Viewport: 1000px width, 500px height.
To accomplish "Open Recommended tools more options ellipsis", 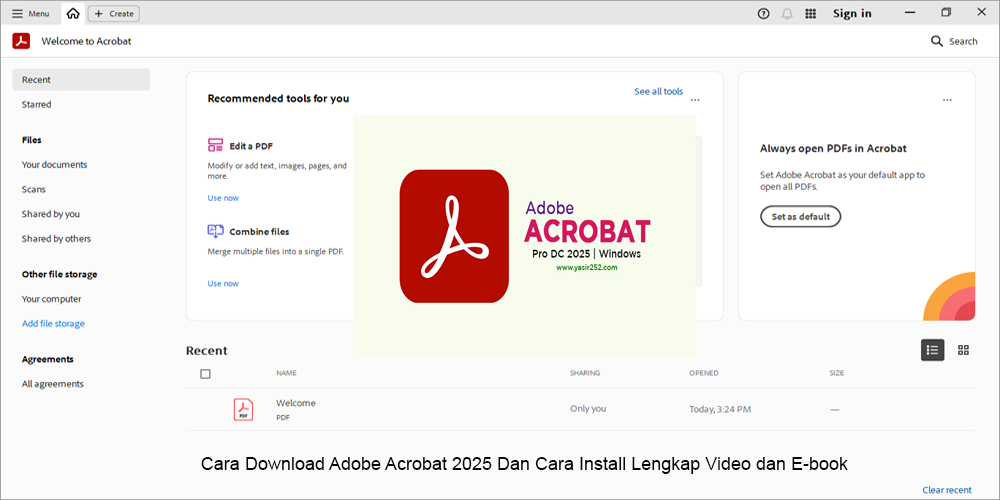I will pyautogui.click(x=695, y=100).
